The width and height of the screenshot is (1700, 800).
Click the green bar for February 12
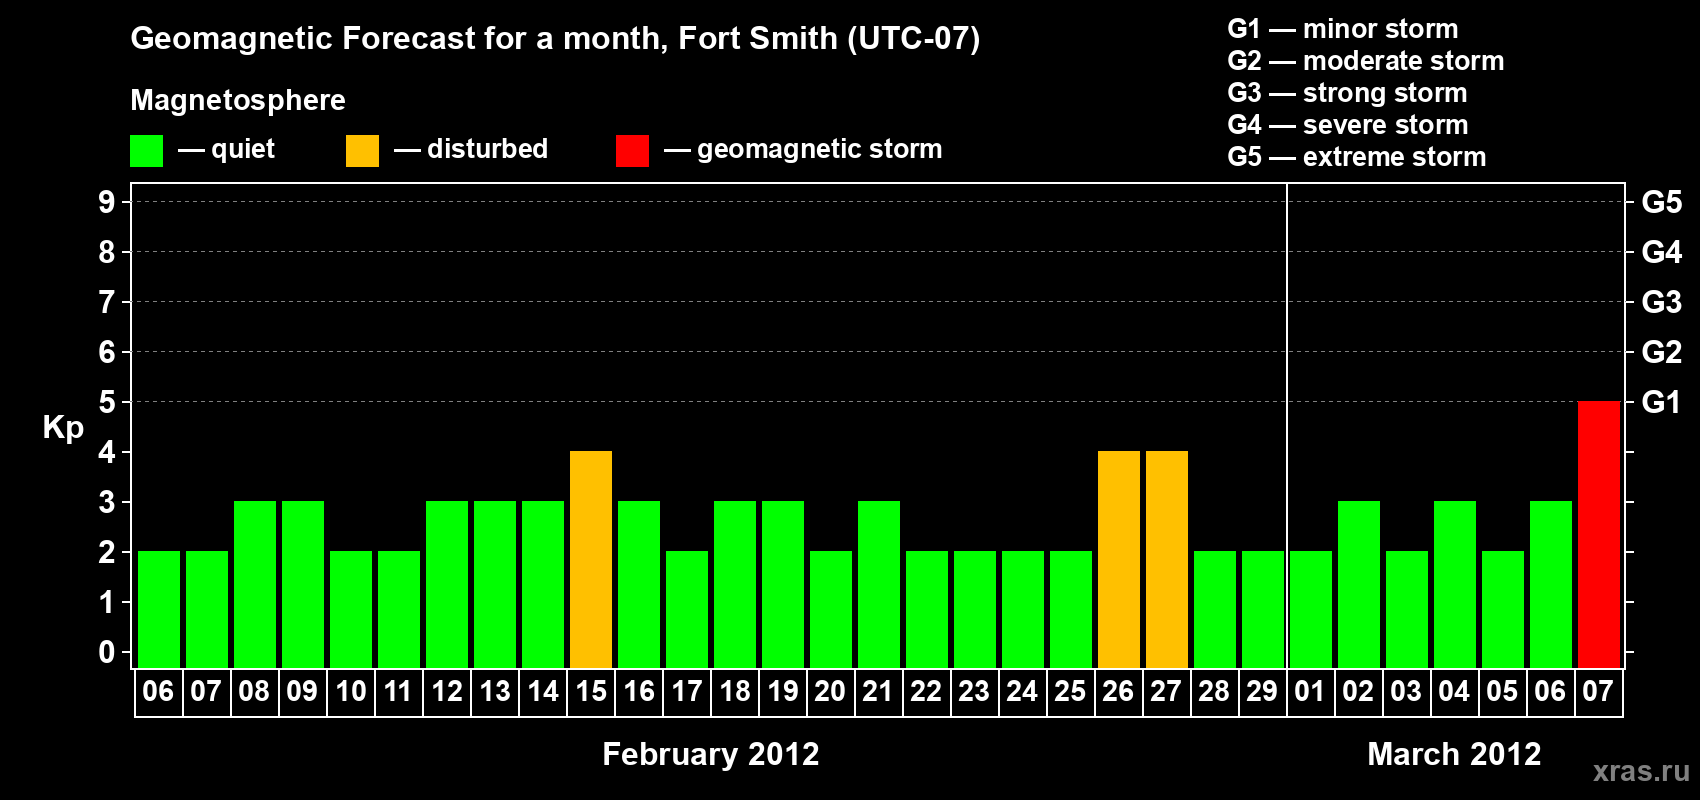[x=447, y=584]
